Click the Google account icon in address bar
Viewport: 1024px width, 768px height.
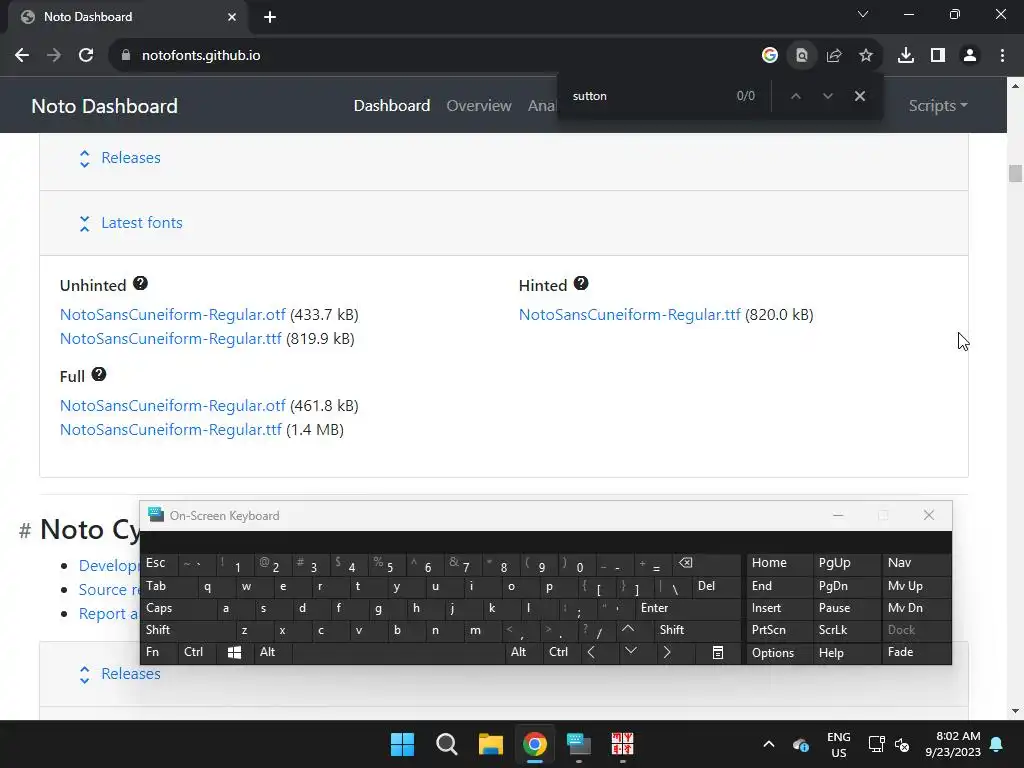(770, 56)
